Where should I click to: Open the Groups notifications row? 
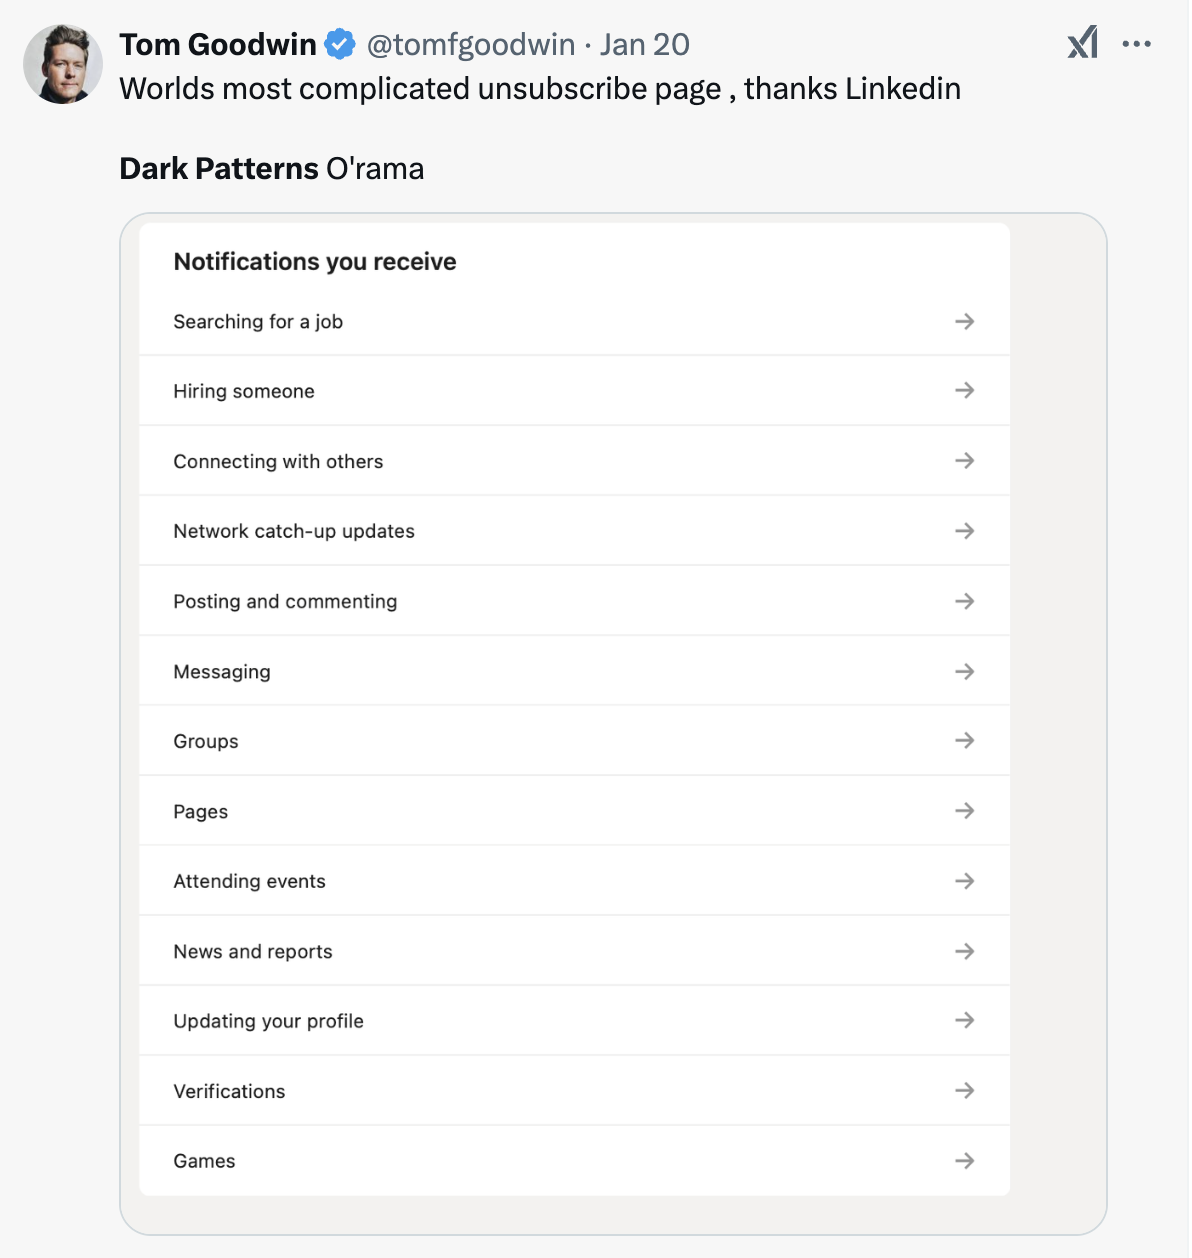click(574, 741)
